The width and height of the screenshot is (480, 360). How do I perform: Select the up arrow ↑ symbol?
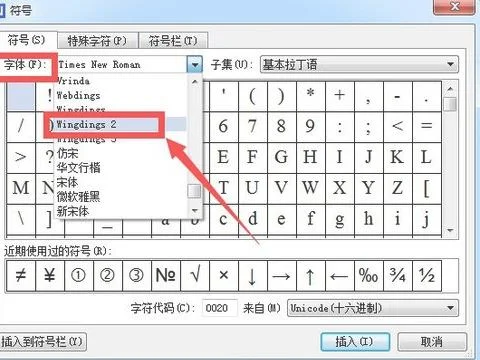[x=311, y=276]
